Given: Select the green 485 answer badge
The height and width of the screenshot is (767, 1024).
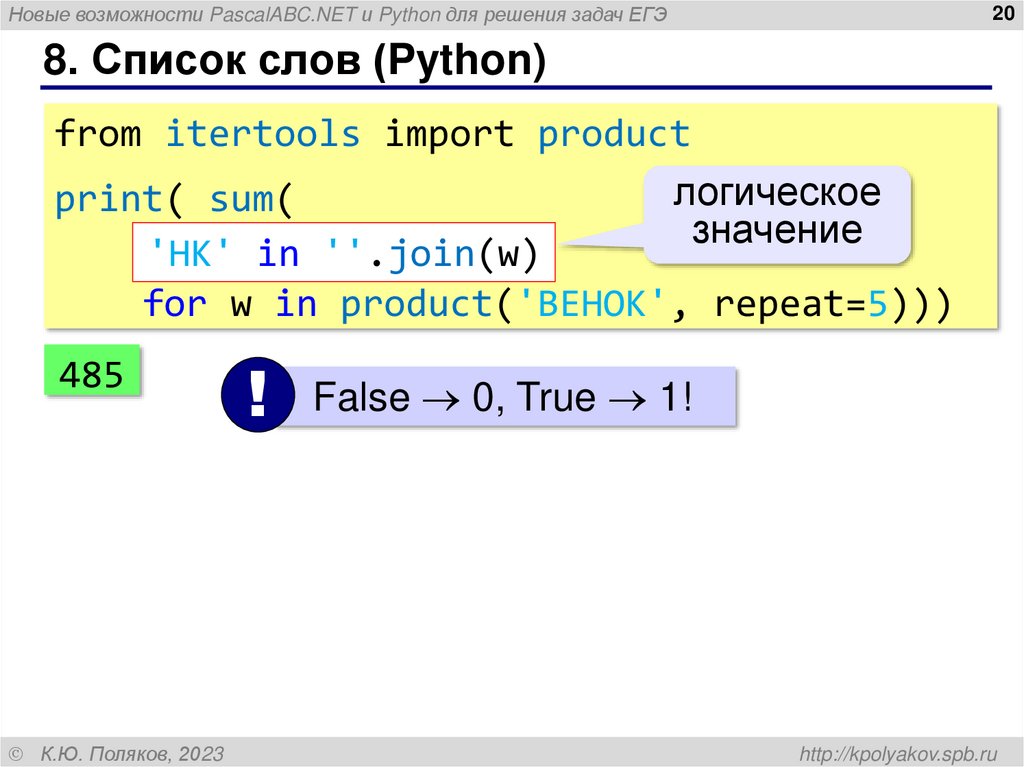Looking at the screenshot, I should pos(93,375).
